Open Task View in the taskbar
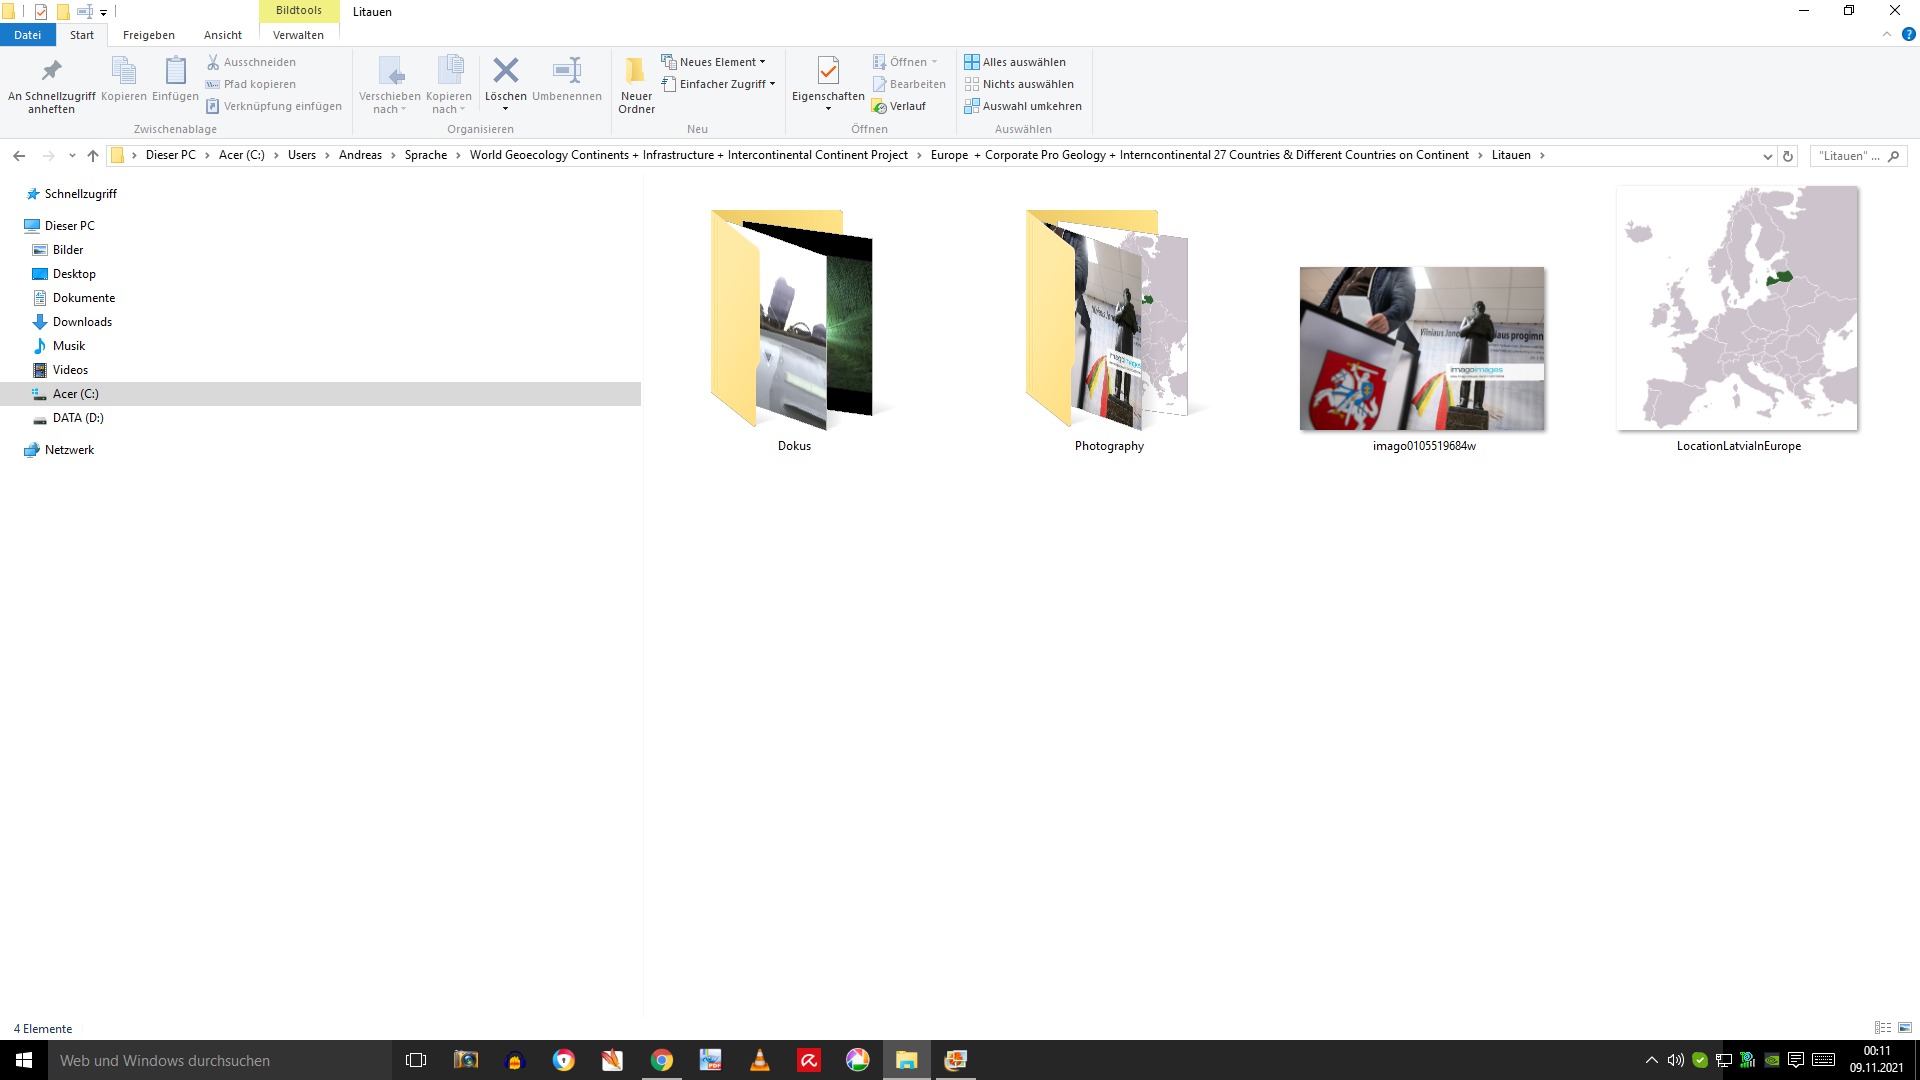This screenshot has height=1080, width=1920. [416, 1060]
